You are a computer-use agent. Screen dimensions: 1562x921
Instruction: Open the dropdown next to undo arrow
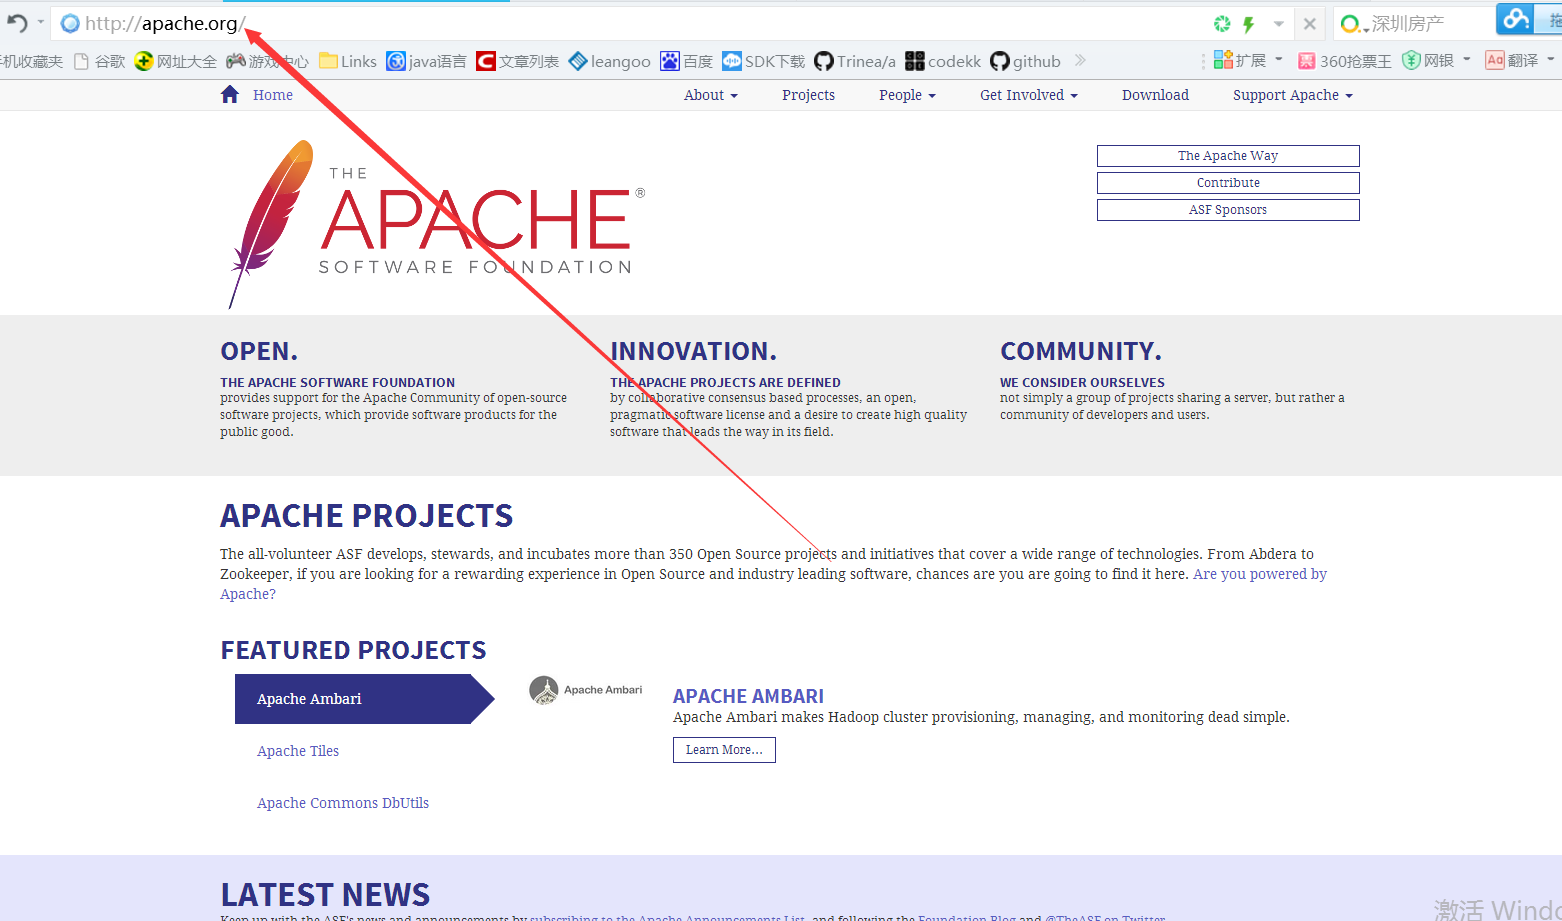click(41, 22)
